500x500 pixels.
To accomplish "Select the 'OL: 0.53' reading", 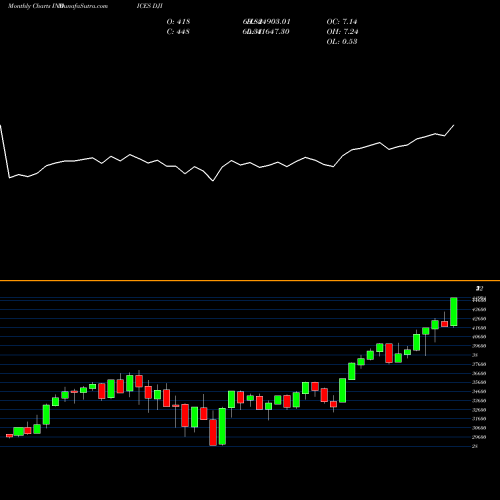I will pyautogui.click(x=342, y=42).
